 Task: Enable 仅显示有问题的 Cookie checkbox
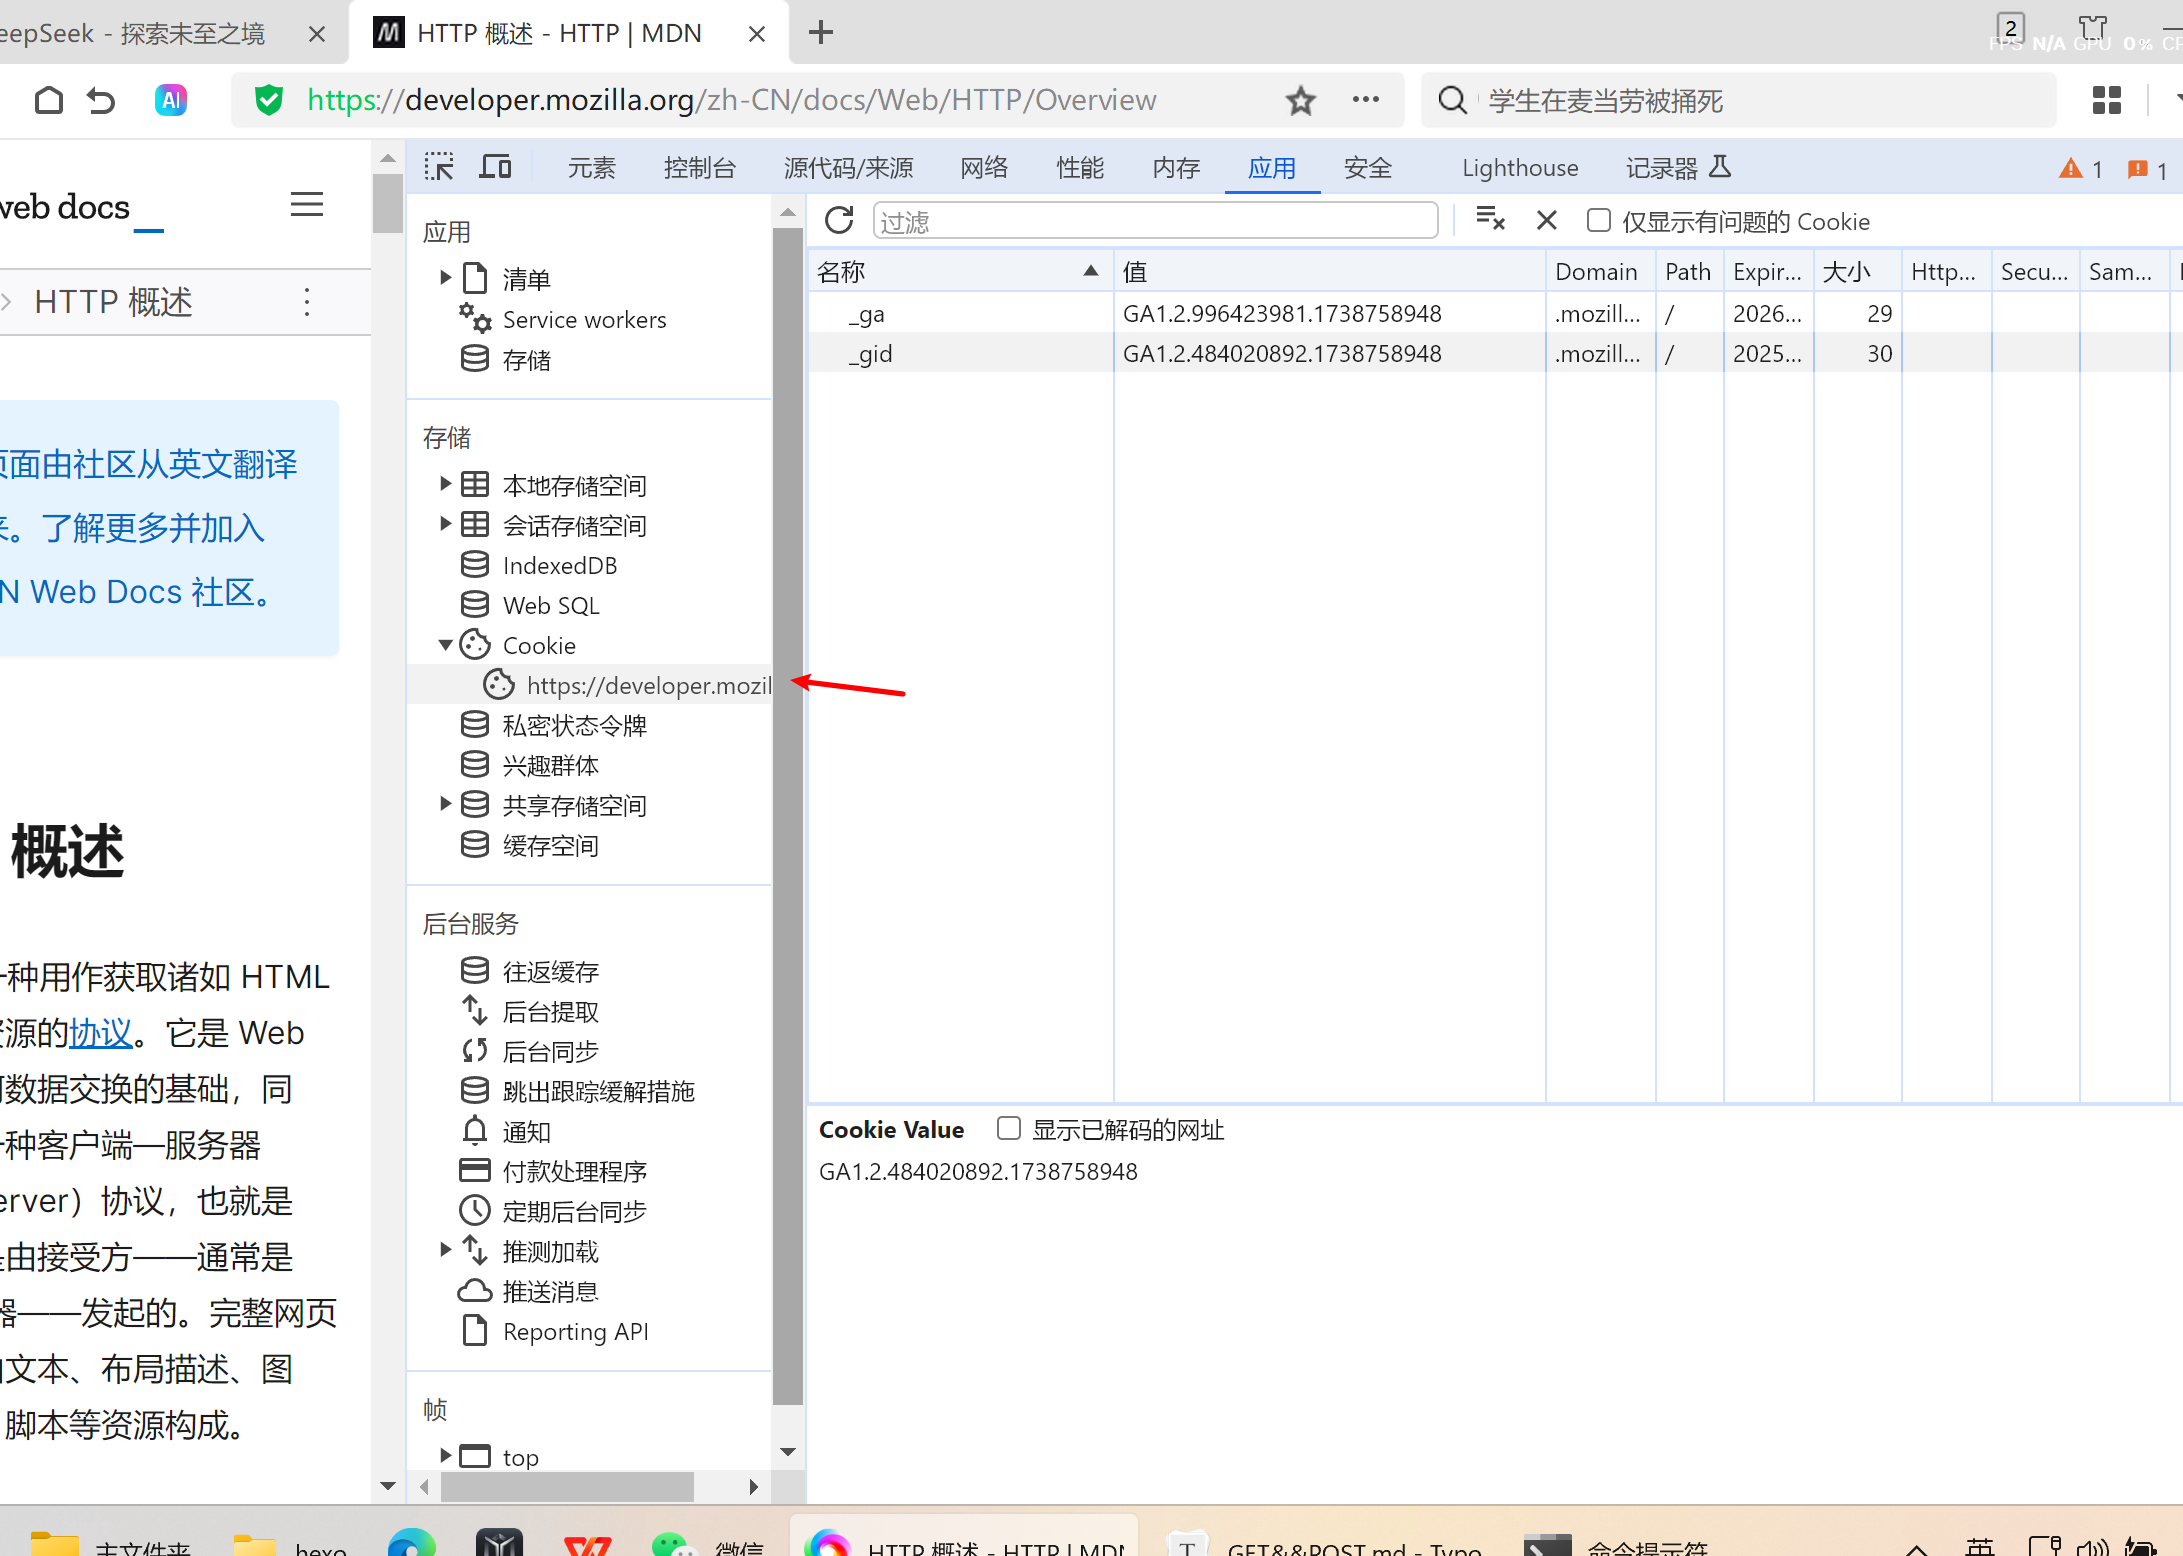1598,220
